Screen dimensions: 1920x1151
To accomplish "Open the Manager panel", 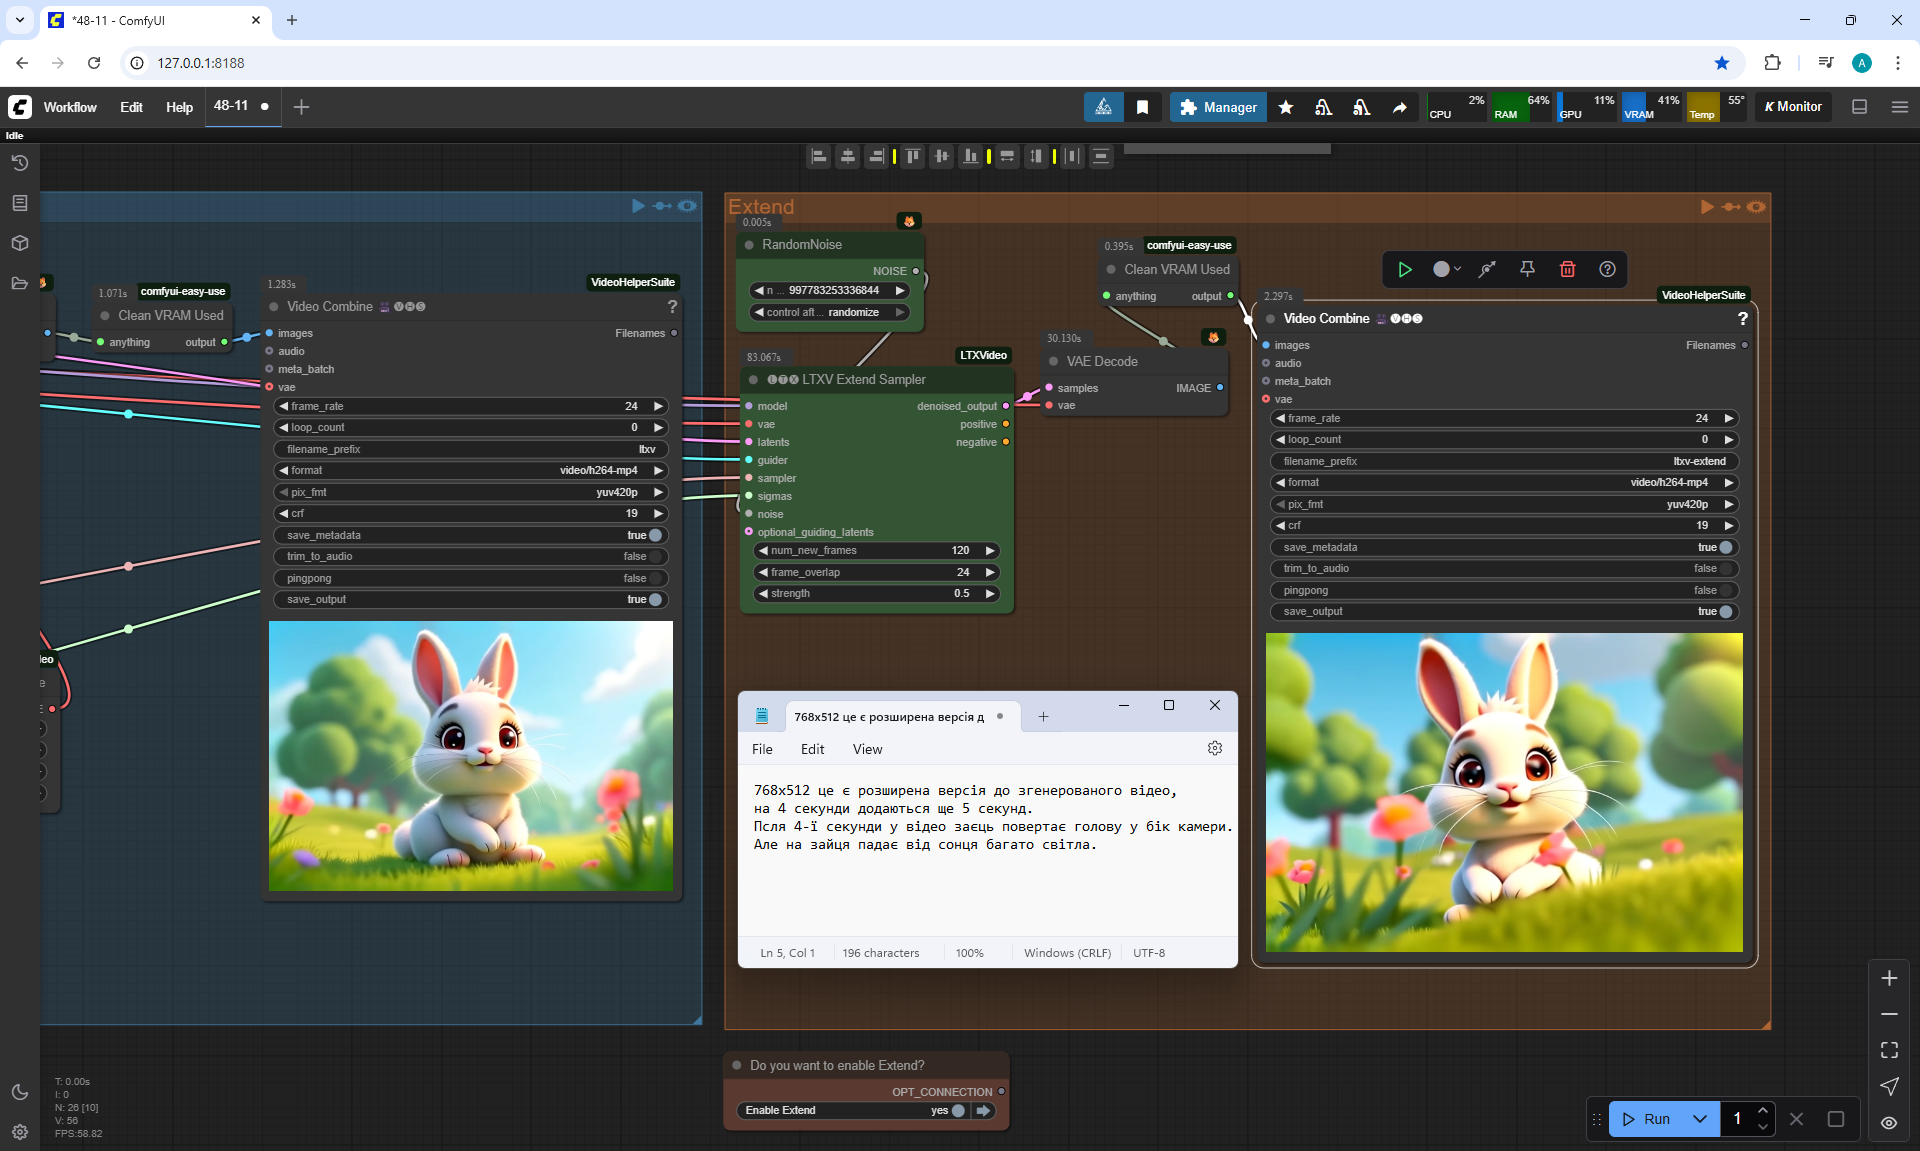I will point(1217,107).
